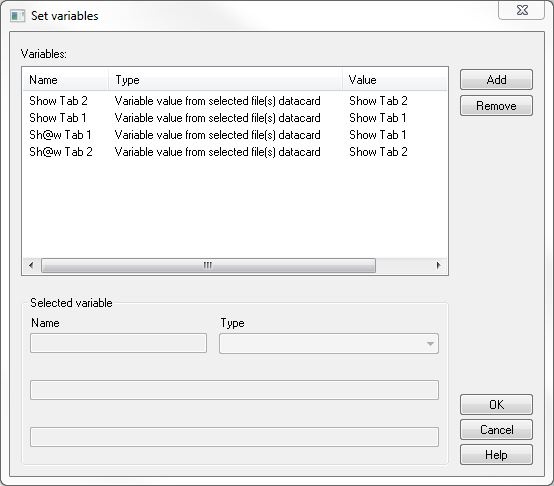Click the horizontal scrollbar thumb
Image resolution: width=554 pixels, height=486 pixels.
pos(208,265)
